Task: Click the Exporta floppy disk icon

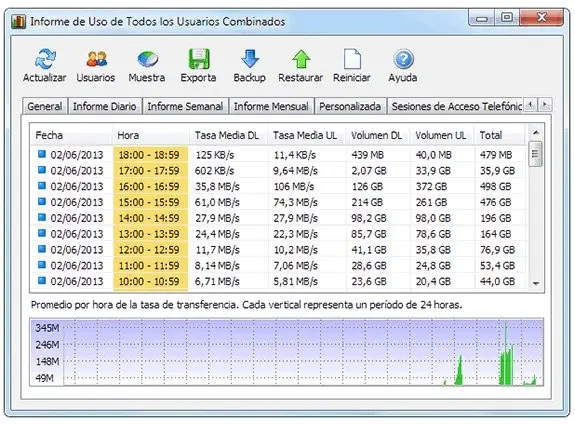Action: coord(199,59)
